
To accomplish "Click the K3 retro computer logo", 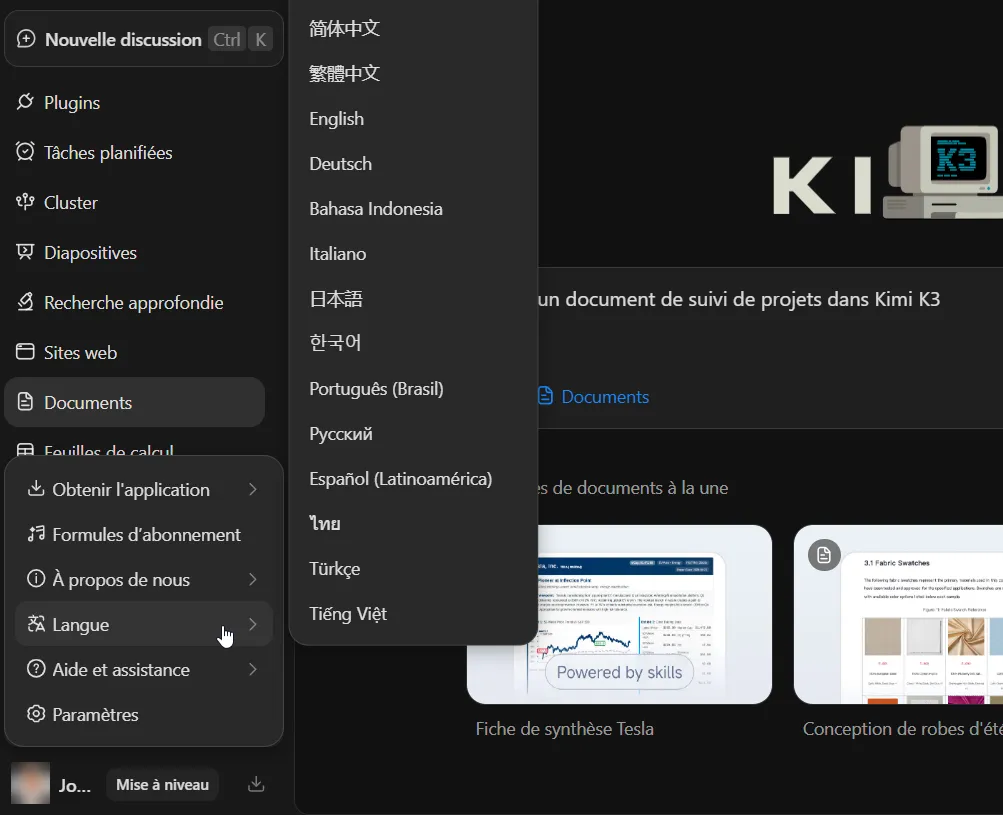I will tap(946, 171).
